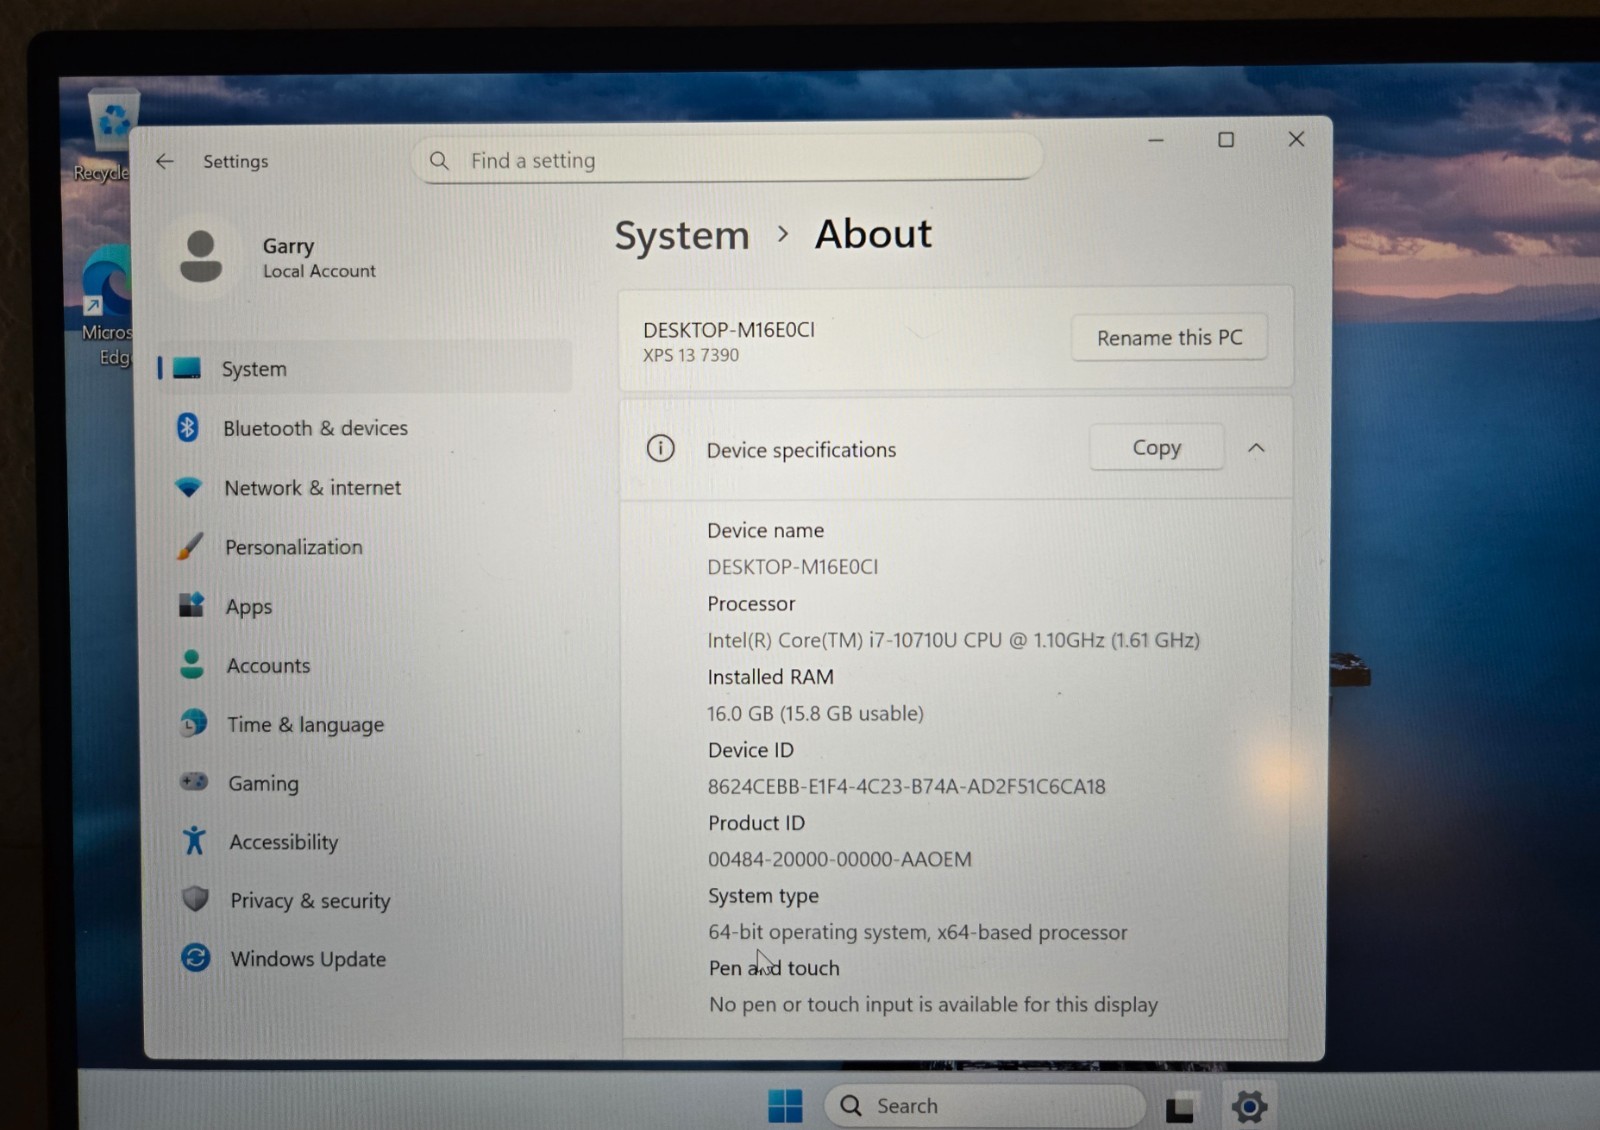The image size is (1600, 1130).
Task: Open Task View on the taskbar
Action: 1180,1107
